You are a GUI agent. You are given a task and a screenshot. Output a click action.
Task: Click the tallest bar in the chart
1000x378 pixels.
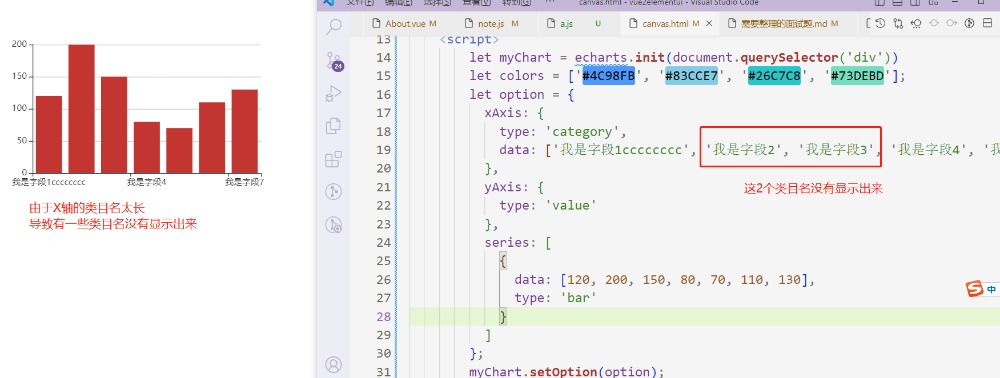point(82,108)
